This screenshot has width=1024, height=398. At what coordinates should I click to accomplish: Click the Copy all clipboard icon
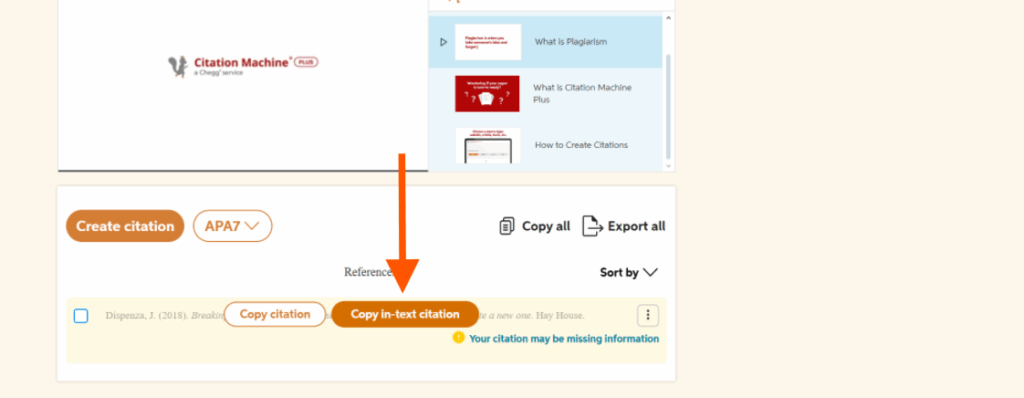click(507, 226)
